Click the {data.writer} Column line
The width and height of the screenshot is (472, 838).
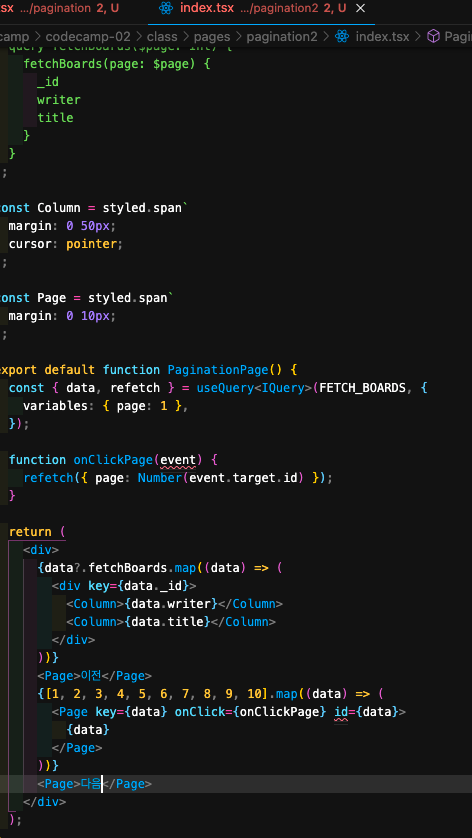point(174,604)
